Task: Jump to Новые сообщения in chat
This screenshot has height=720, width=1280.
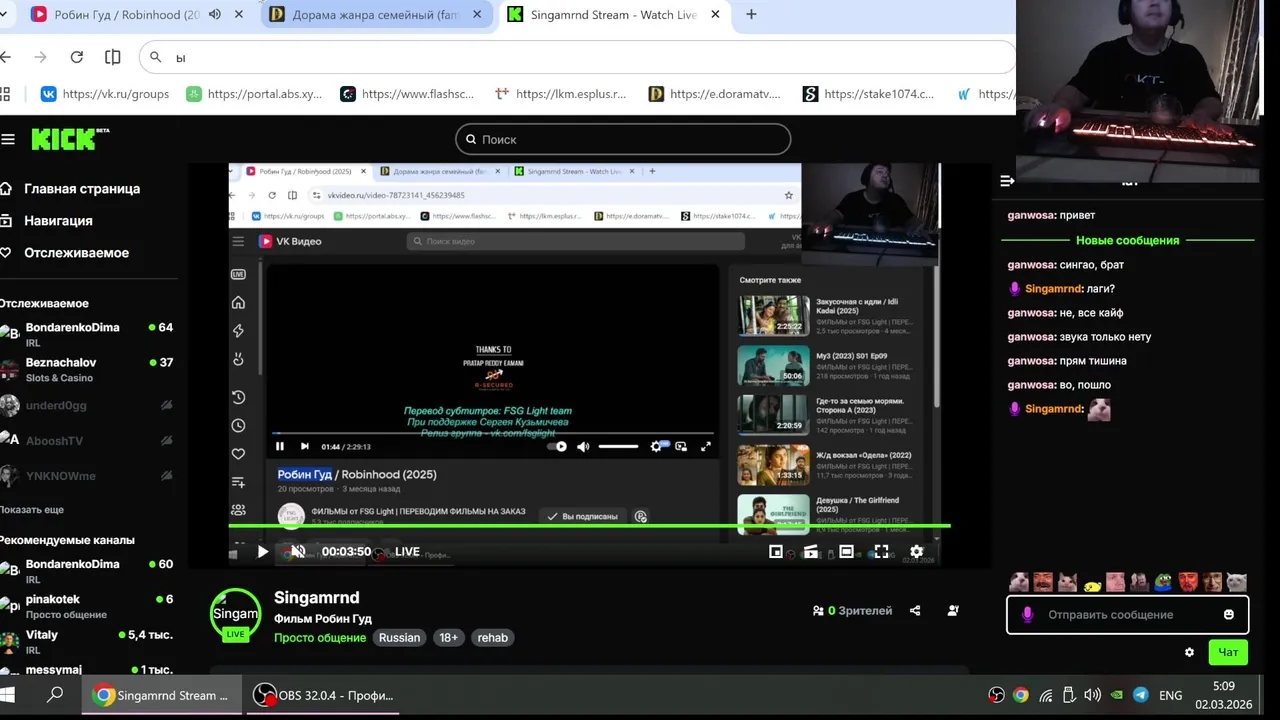Action: 1127,241
